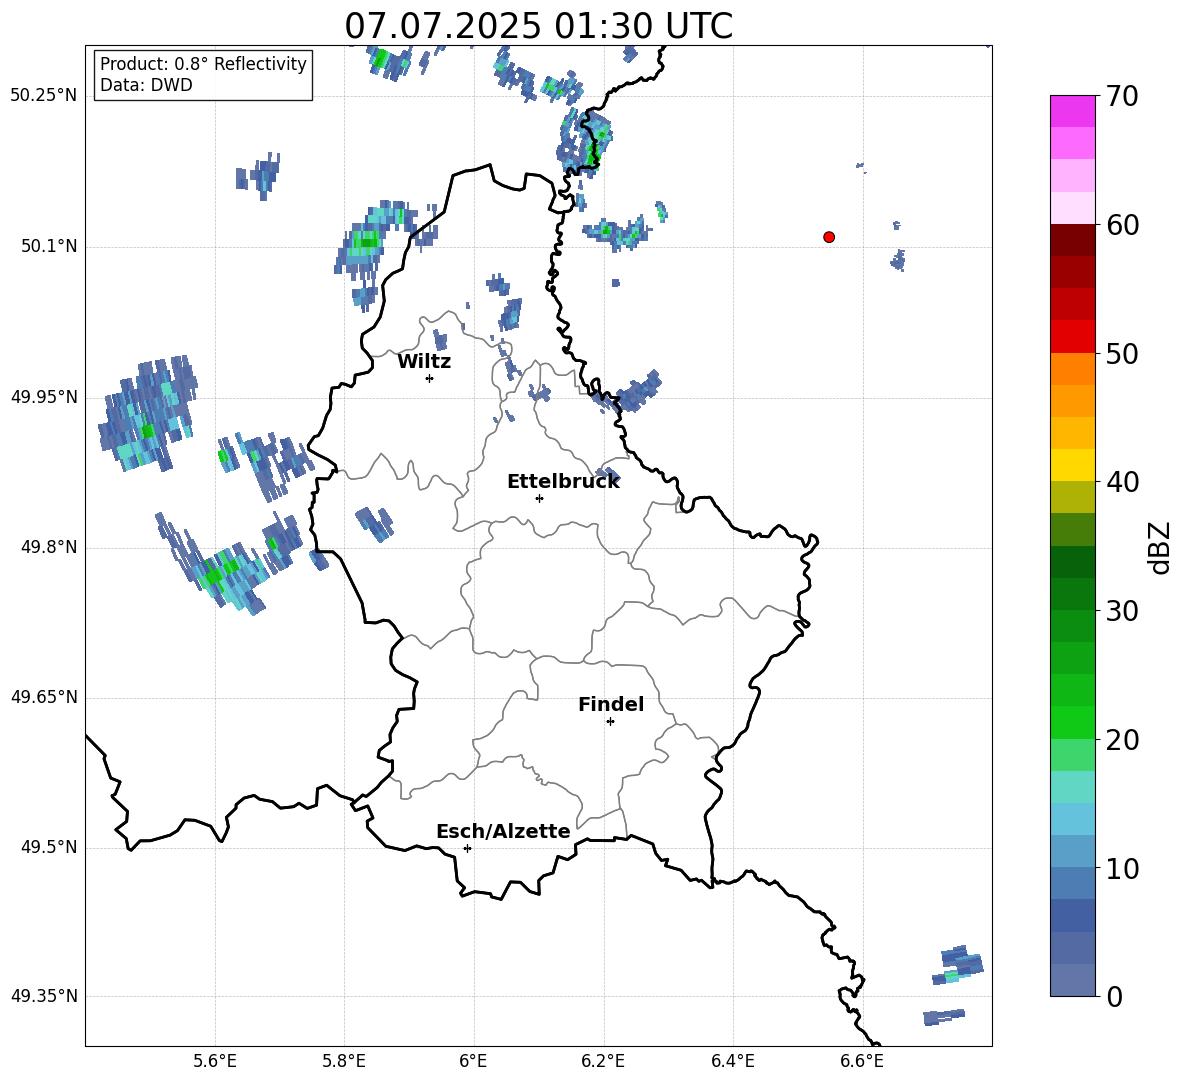
Task: Click the Findel location cross marker
Action: coord(610,722)
